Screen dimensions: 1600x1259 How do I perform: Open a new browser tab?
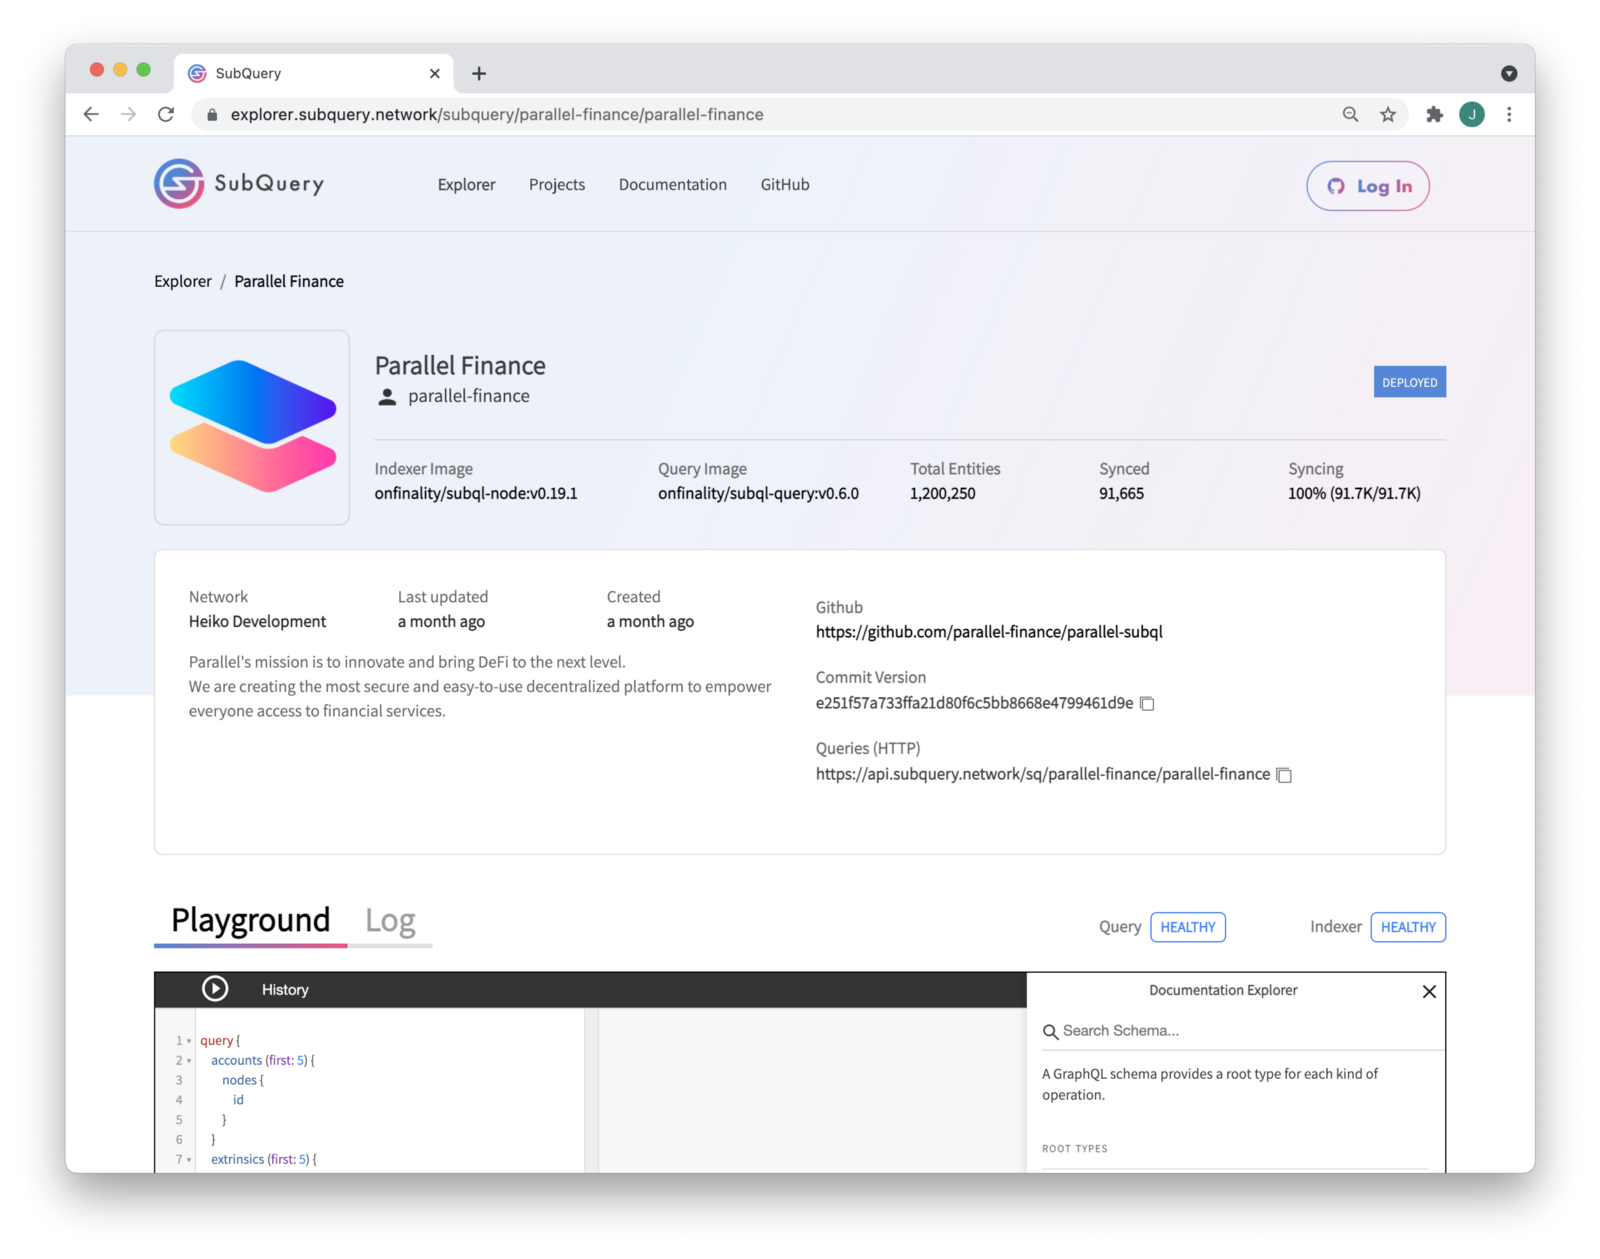click(x=479, y=73)
